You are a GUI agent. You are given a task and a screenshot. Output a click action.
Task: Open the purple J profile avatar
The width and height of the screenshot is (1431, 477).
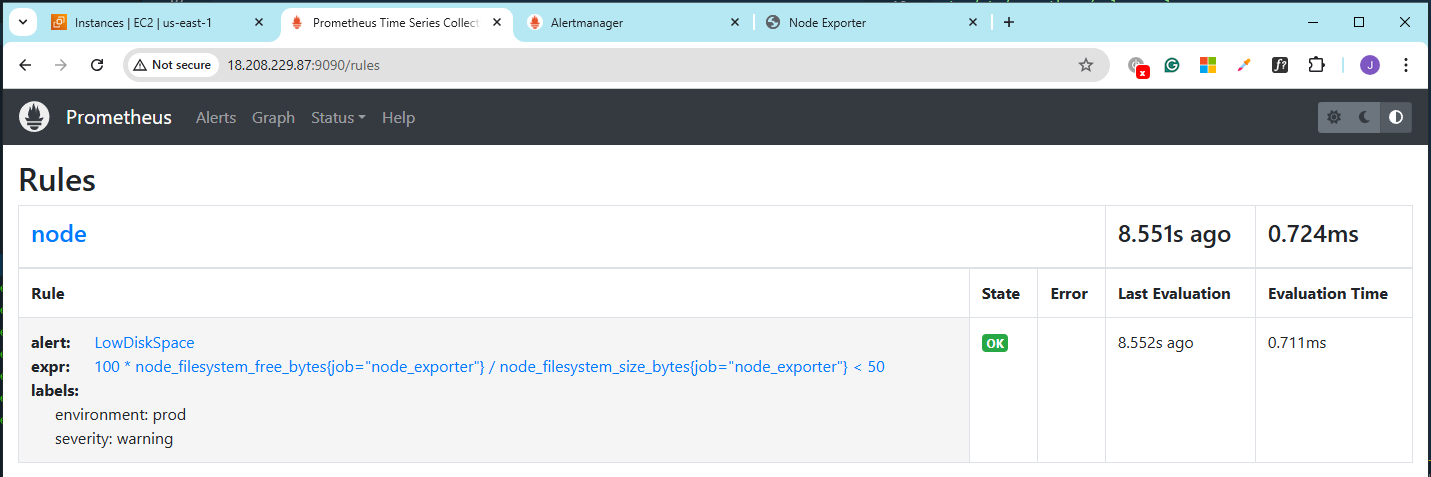1370,65
